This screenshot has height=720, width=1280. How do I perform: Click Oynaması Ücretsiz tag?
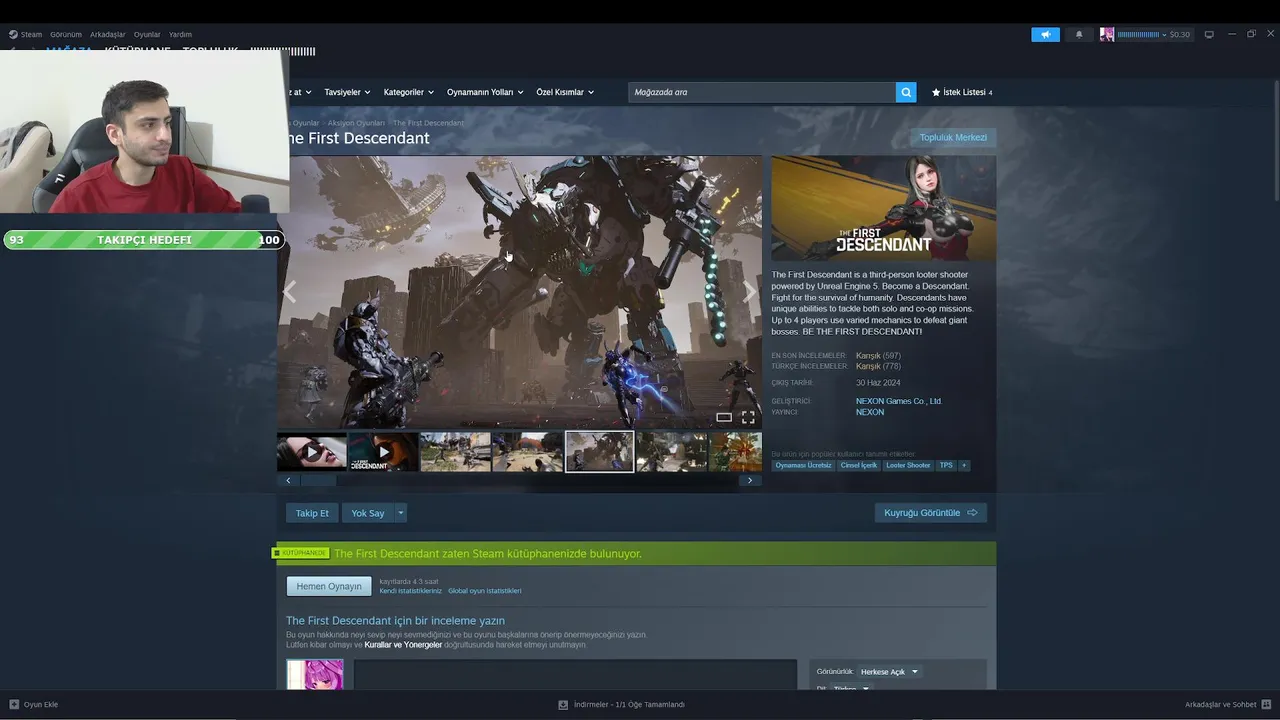(803, 465)
